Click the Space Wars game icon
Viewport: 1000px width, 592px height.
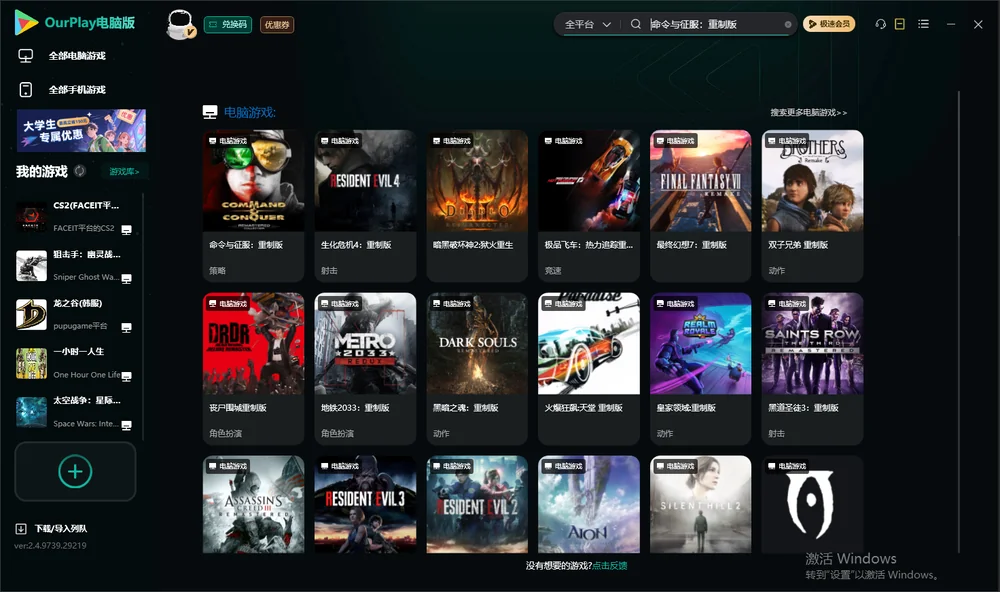[31, 412]
